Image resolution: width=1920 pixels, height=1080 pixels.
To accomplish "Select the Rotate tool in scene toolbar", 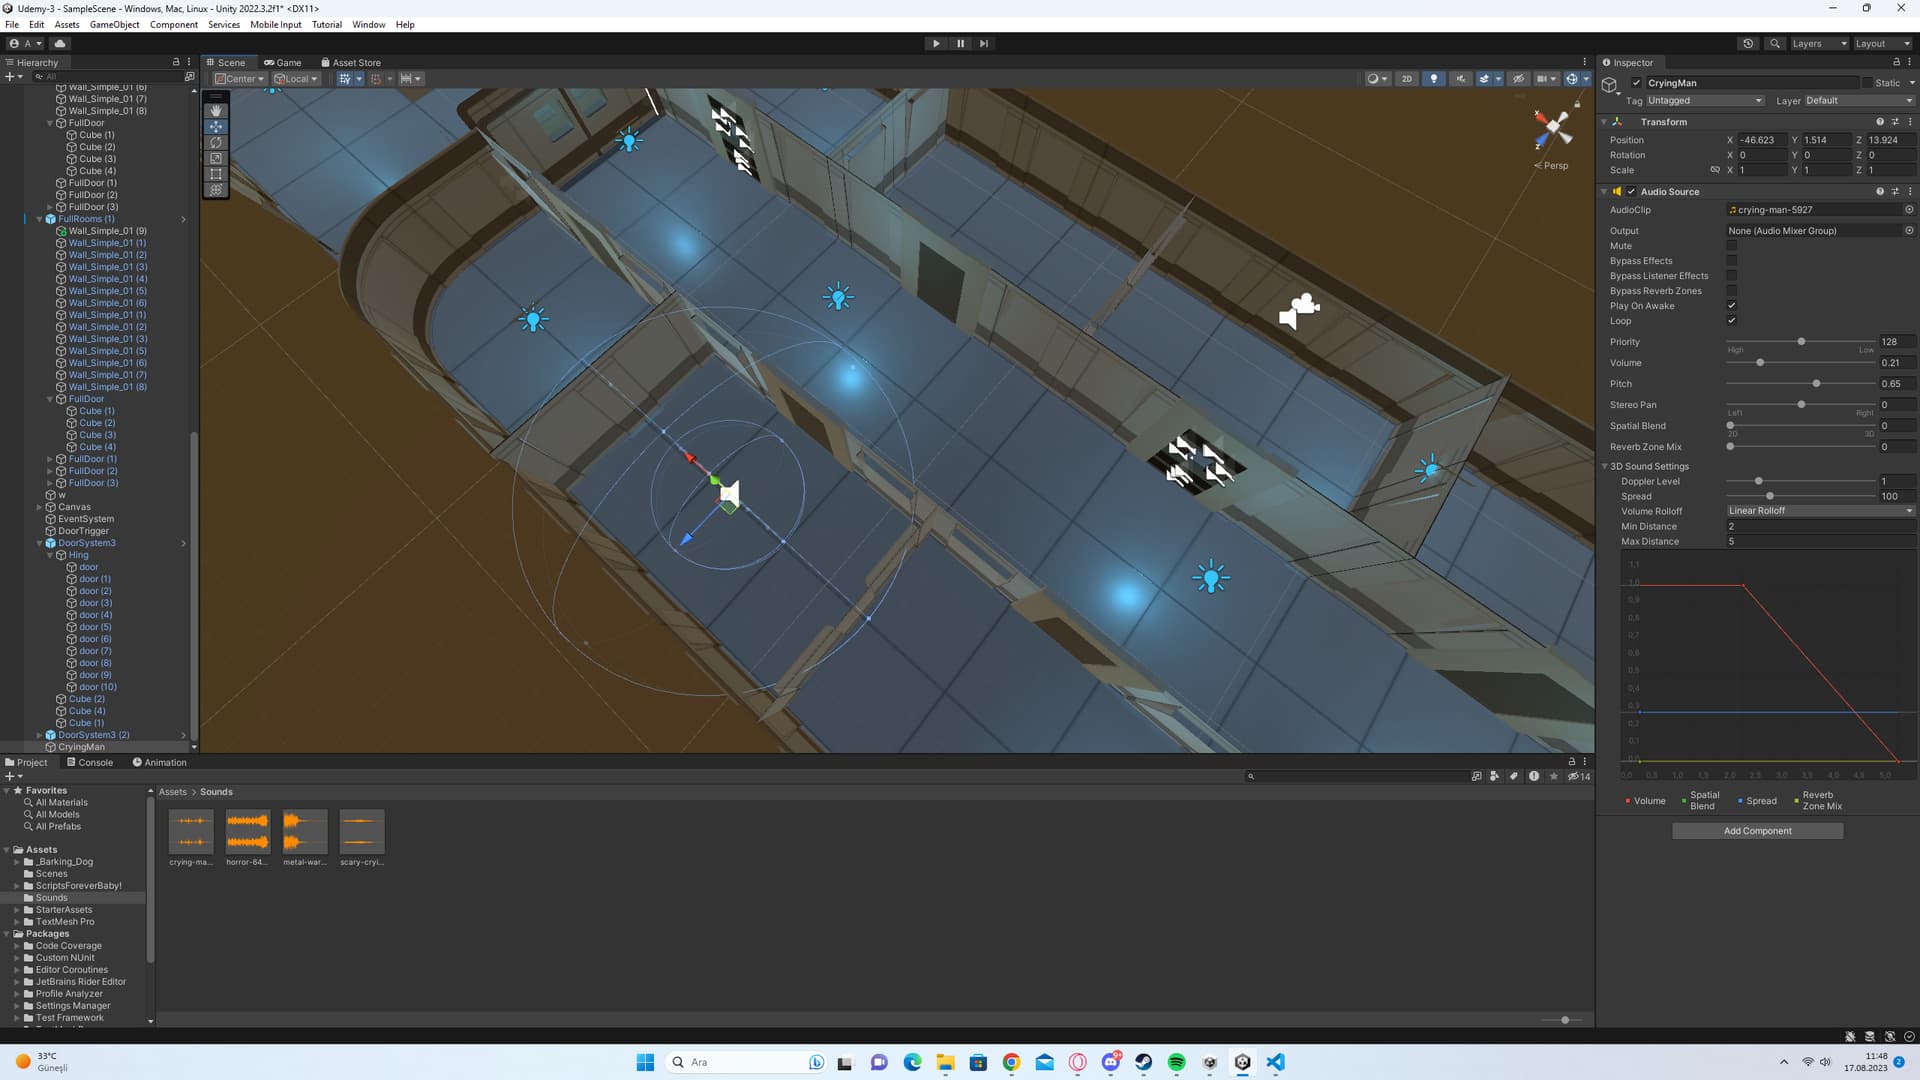I will click(x=216, y=143).
